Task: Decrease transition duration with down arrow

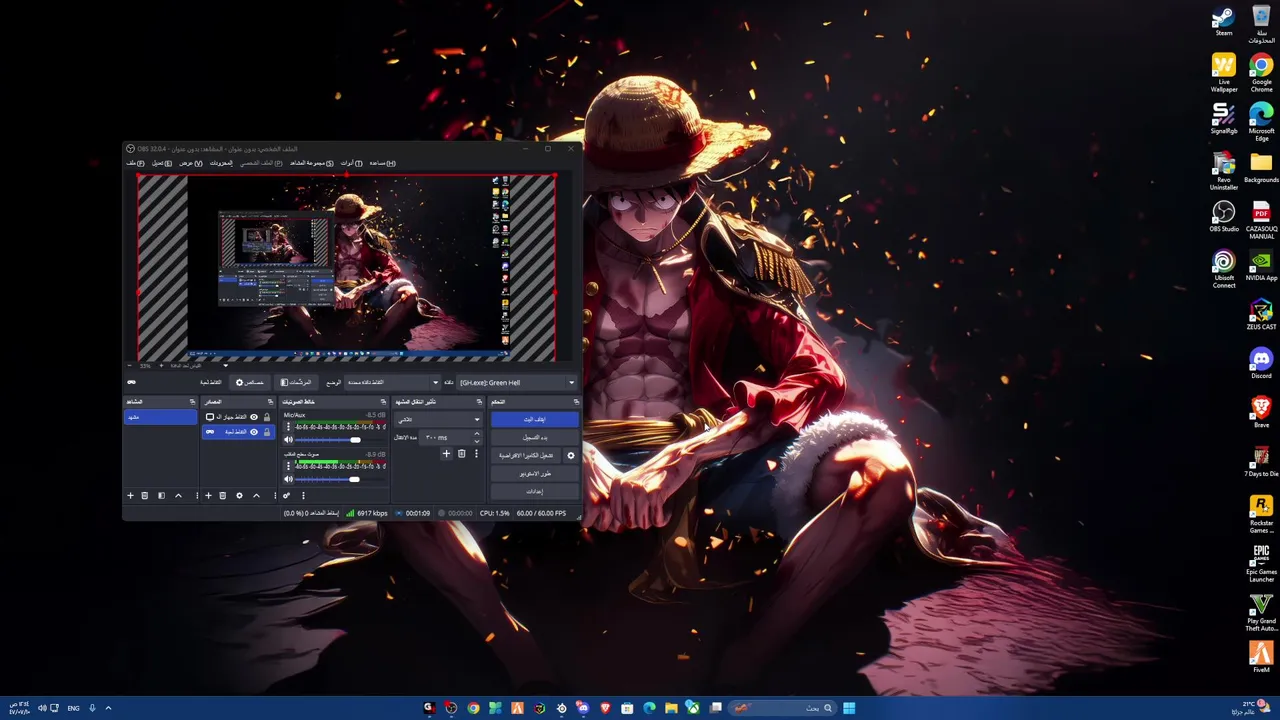Action: click(x=476, y=441)
